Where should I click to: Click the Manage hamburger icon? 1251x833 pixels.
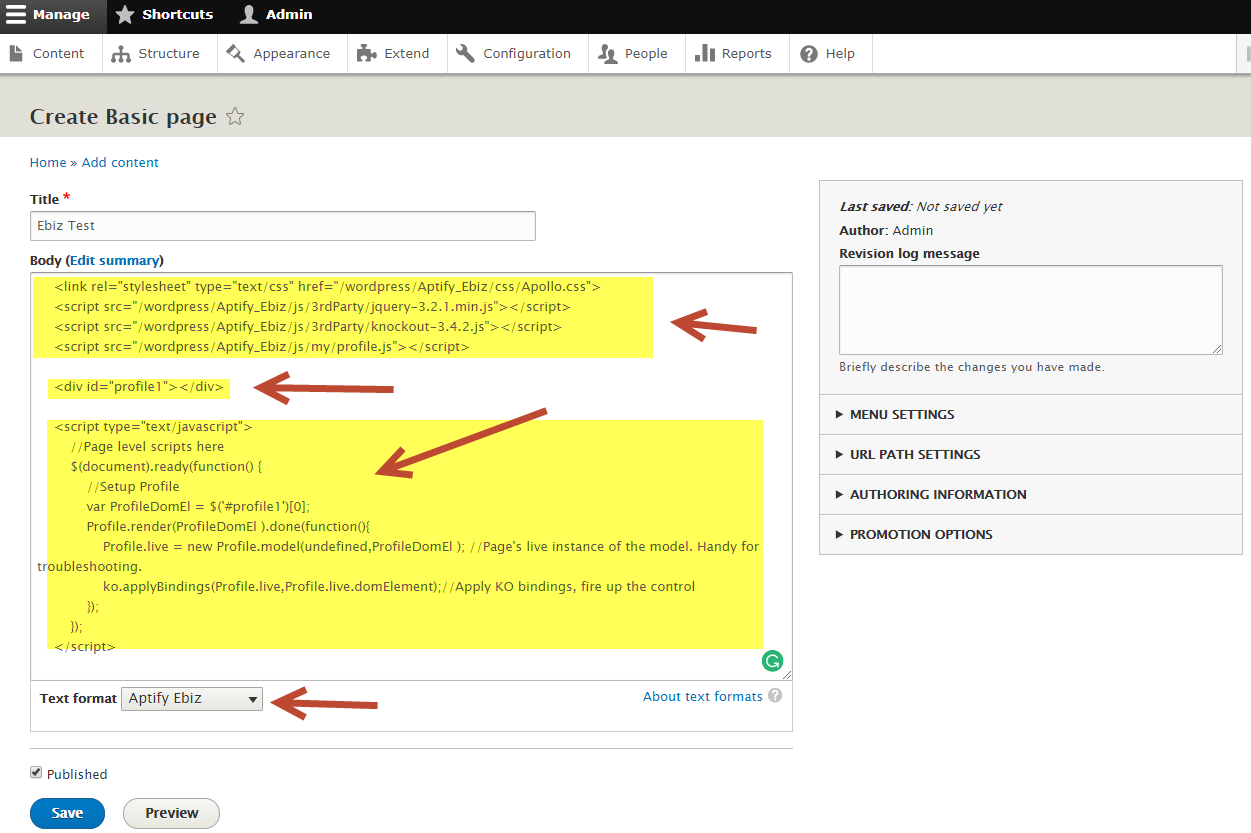click(x=16, y=15)
